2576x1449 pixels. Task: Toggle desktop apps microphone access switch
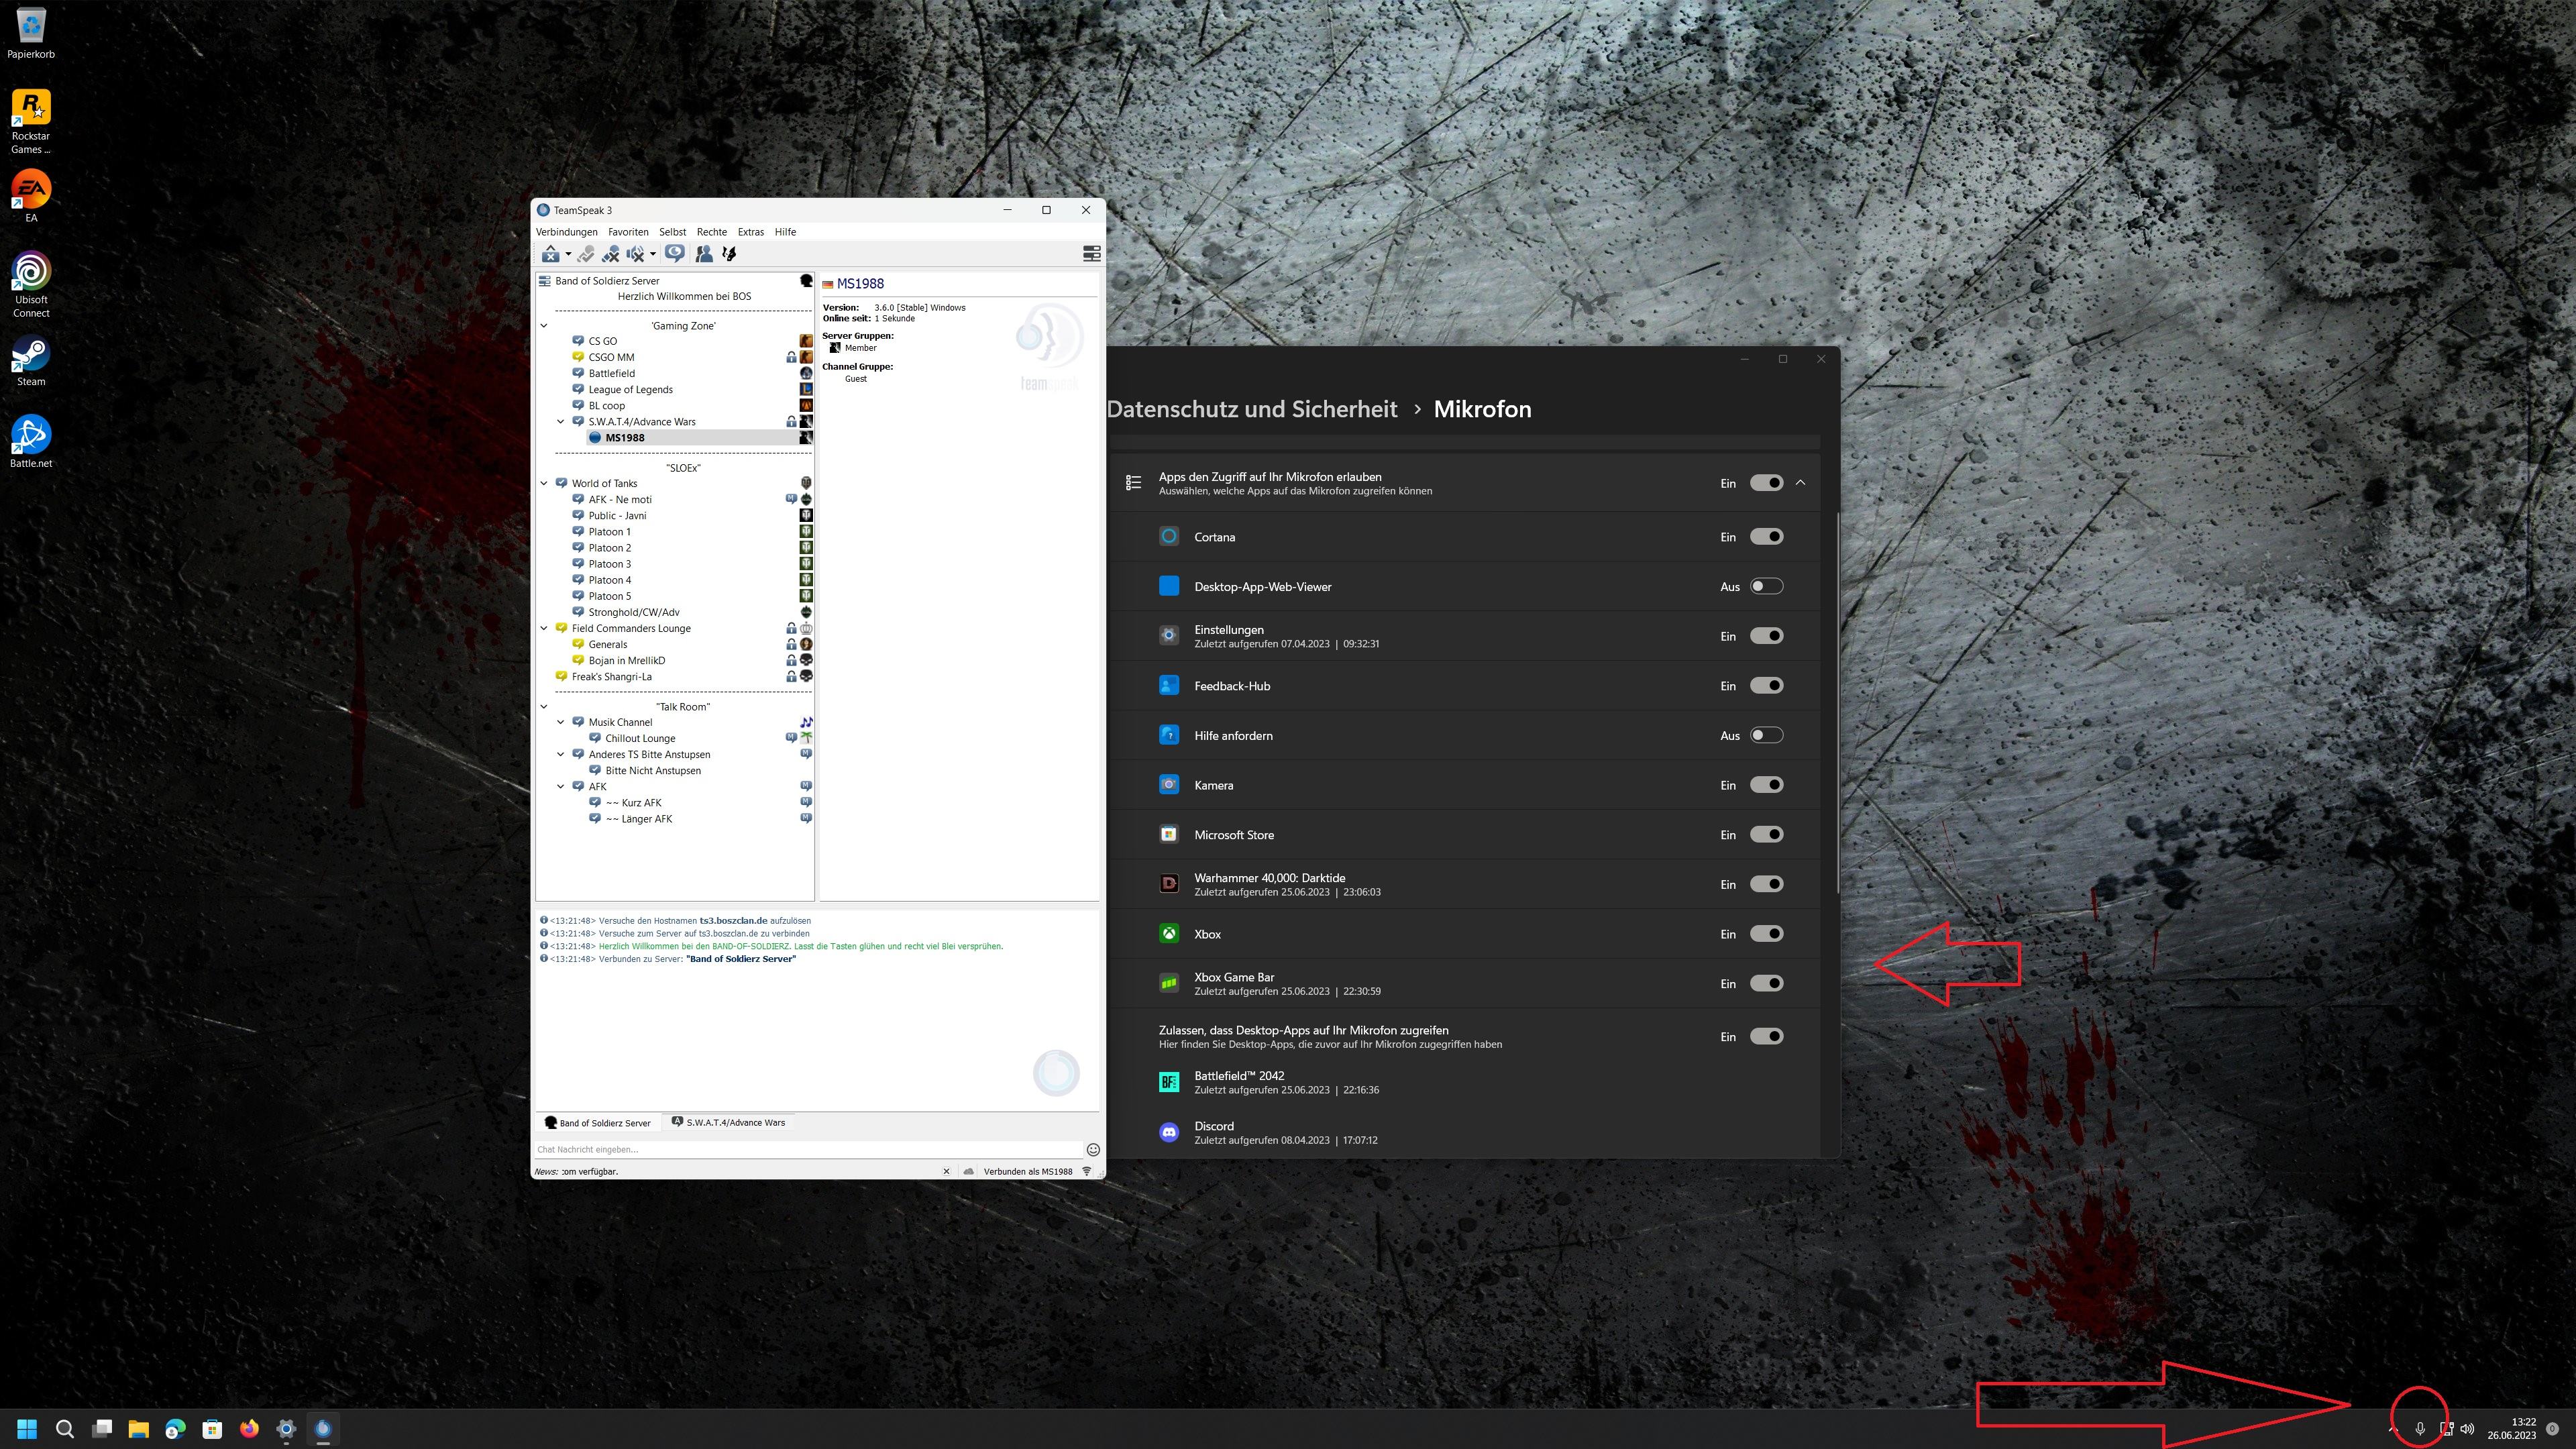tap(1767, 1037)
